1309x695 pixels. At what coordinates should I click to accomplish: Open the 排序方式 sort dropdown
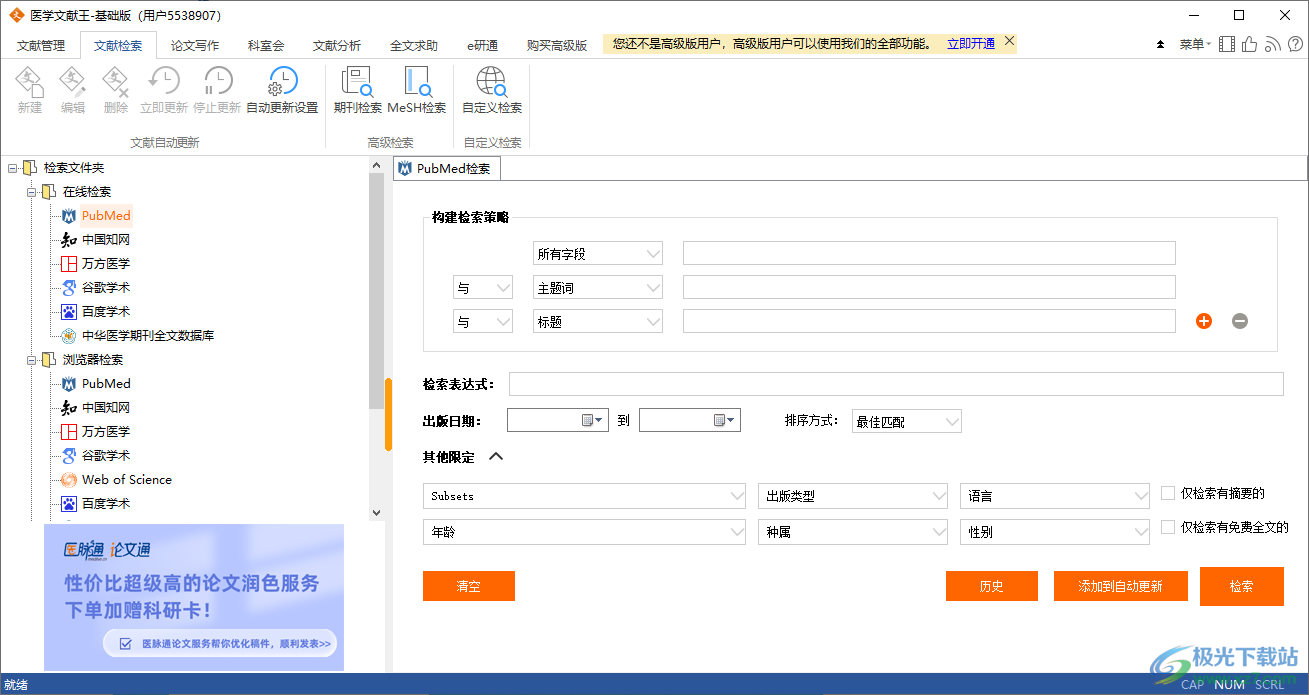pos(906,420)
